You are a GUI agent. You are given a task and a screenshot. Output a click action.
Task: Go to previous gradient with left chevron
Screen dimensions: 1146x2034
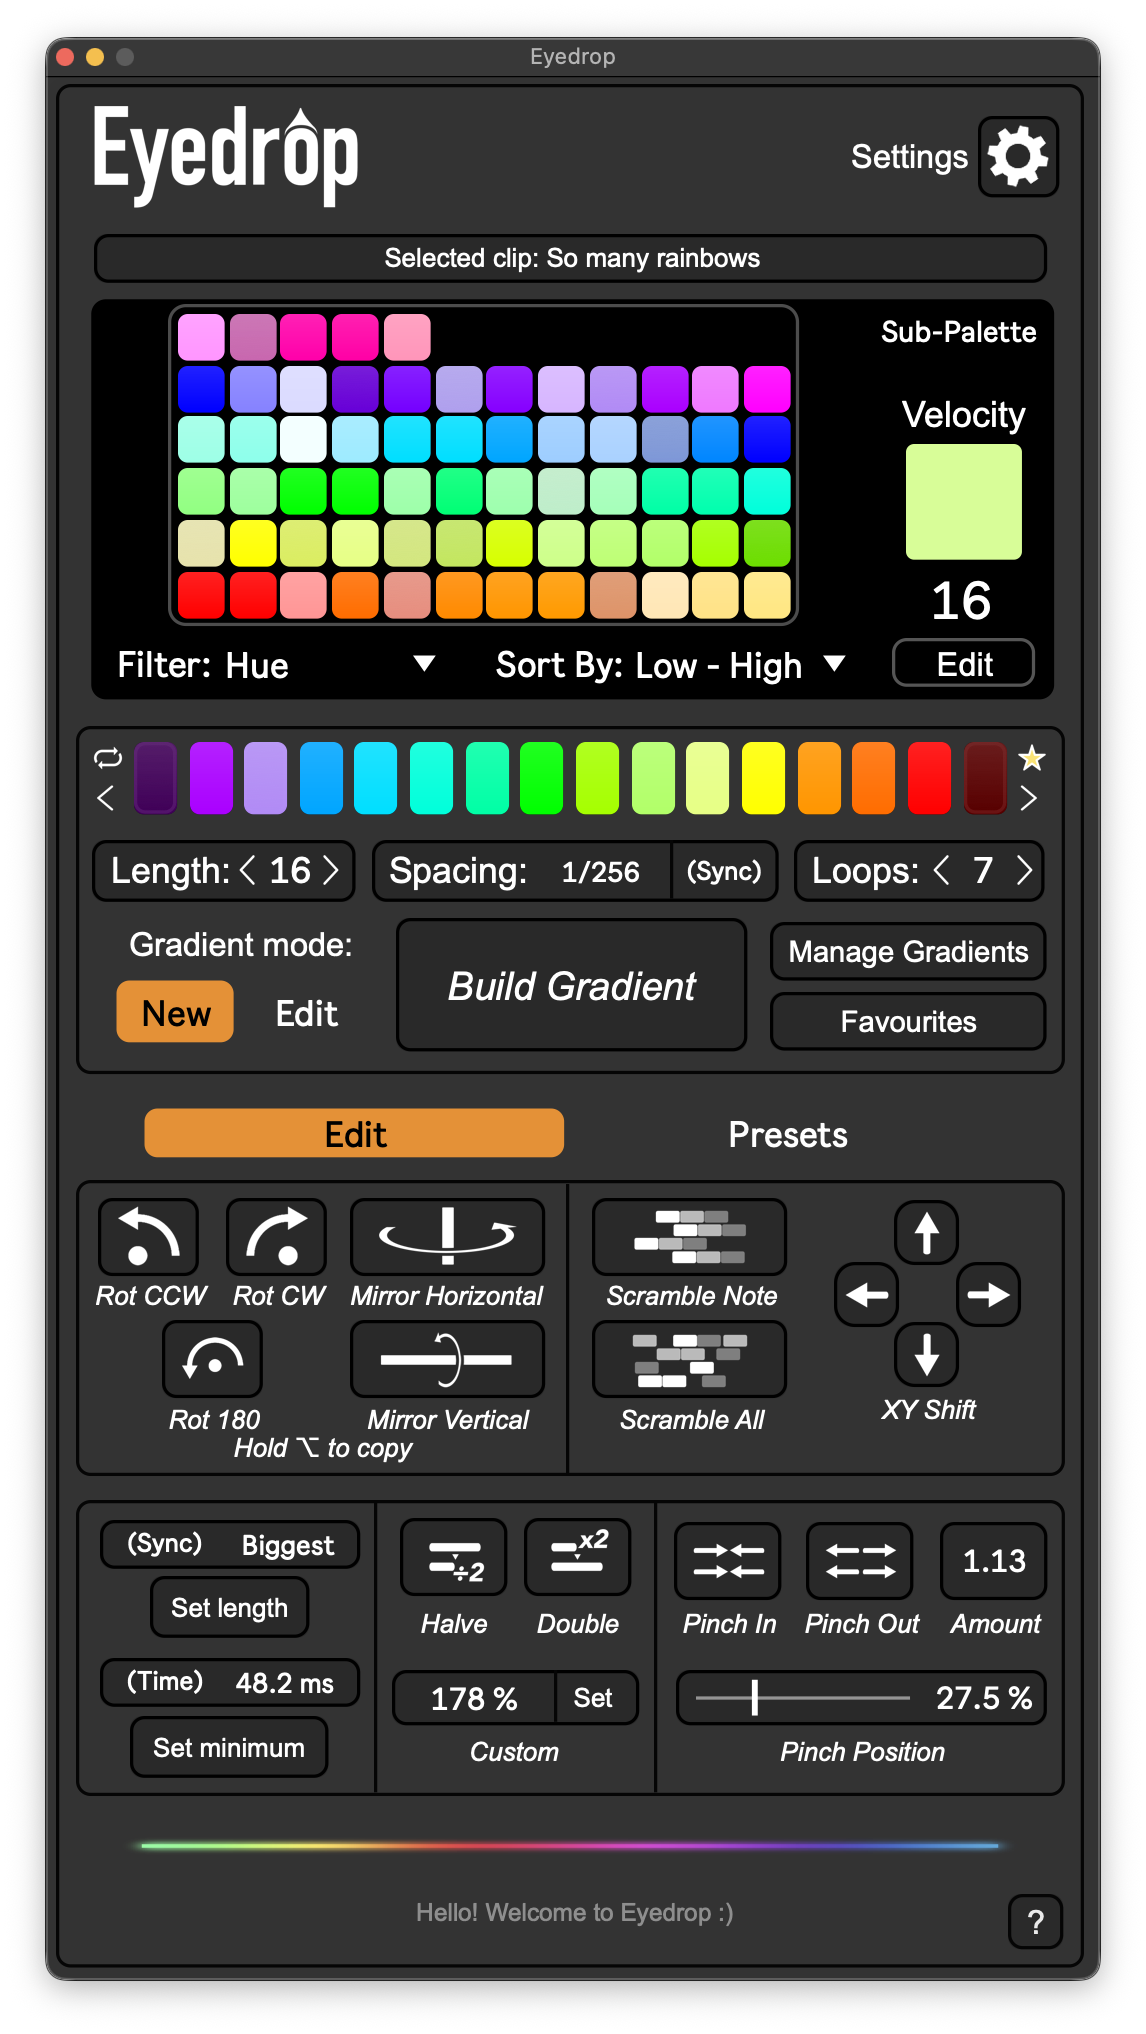click(x=106, y=798)
